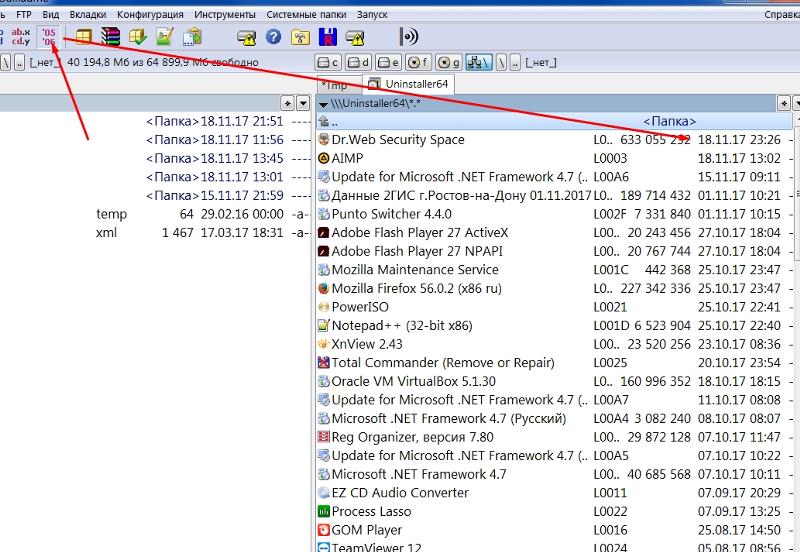Open the Справка menu
This screenshot has width=800, height=552.
click(782, 15)
